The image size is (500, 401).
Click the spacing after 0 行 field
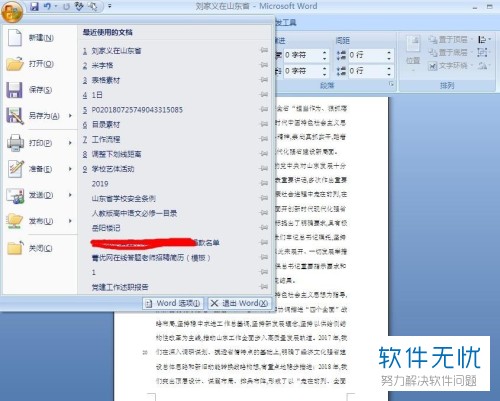[x=367, y=71]
